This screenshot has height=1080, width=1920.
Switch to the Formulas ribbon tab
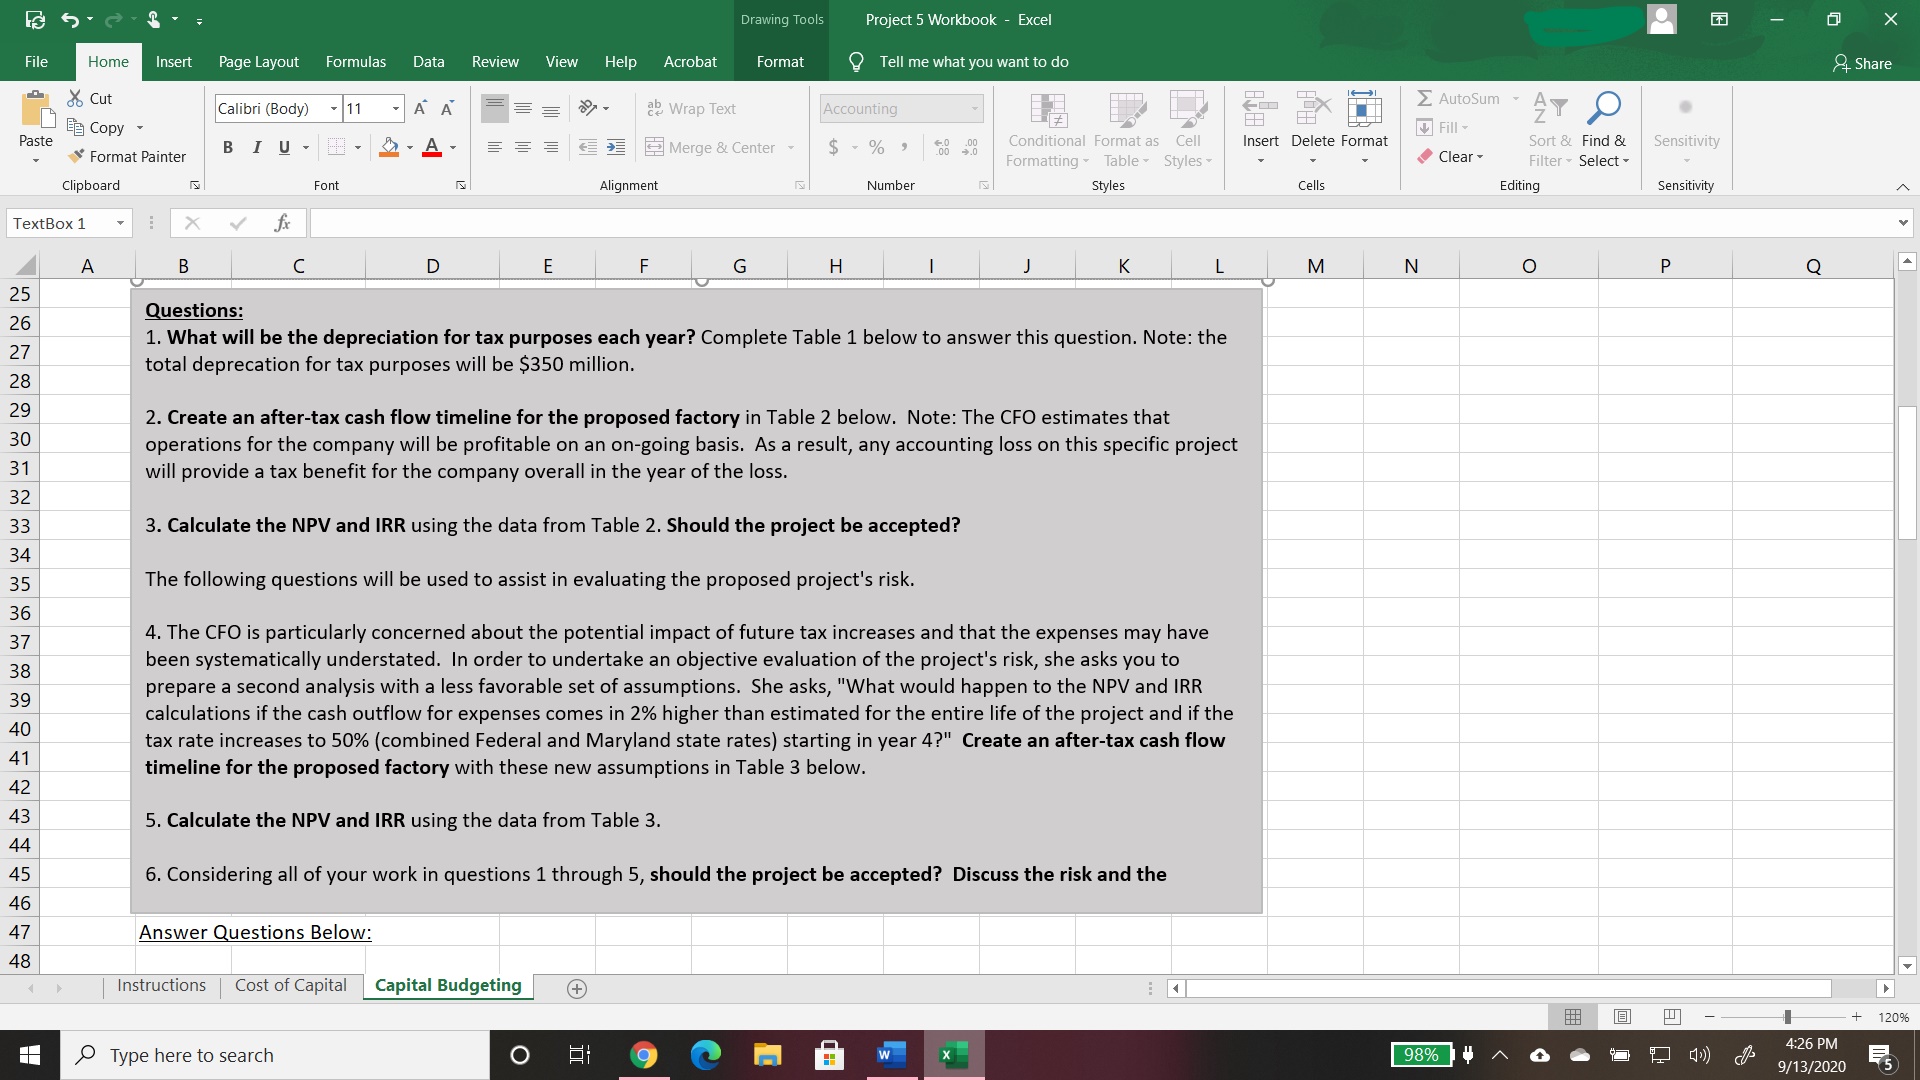(355, 61)
